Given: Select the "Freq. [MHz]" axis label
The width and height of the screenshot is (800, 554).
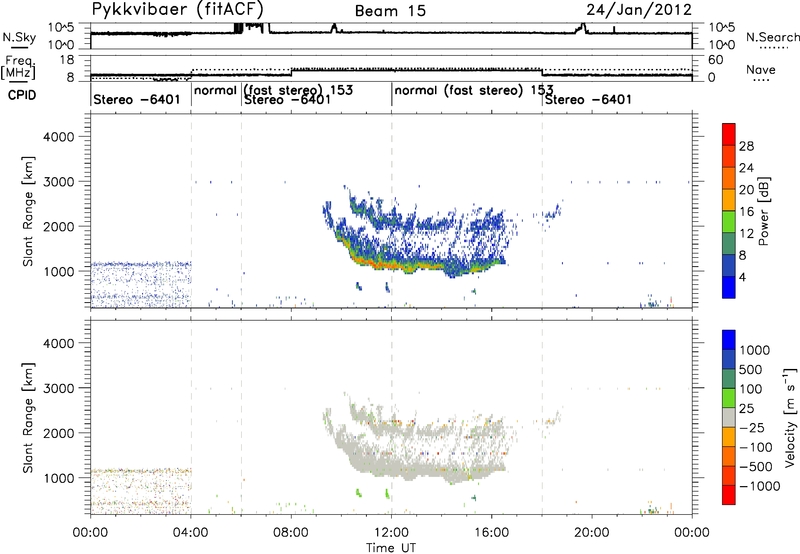Looking at the screenshot, I should pos(18,67).
